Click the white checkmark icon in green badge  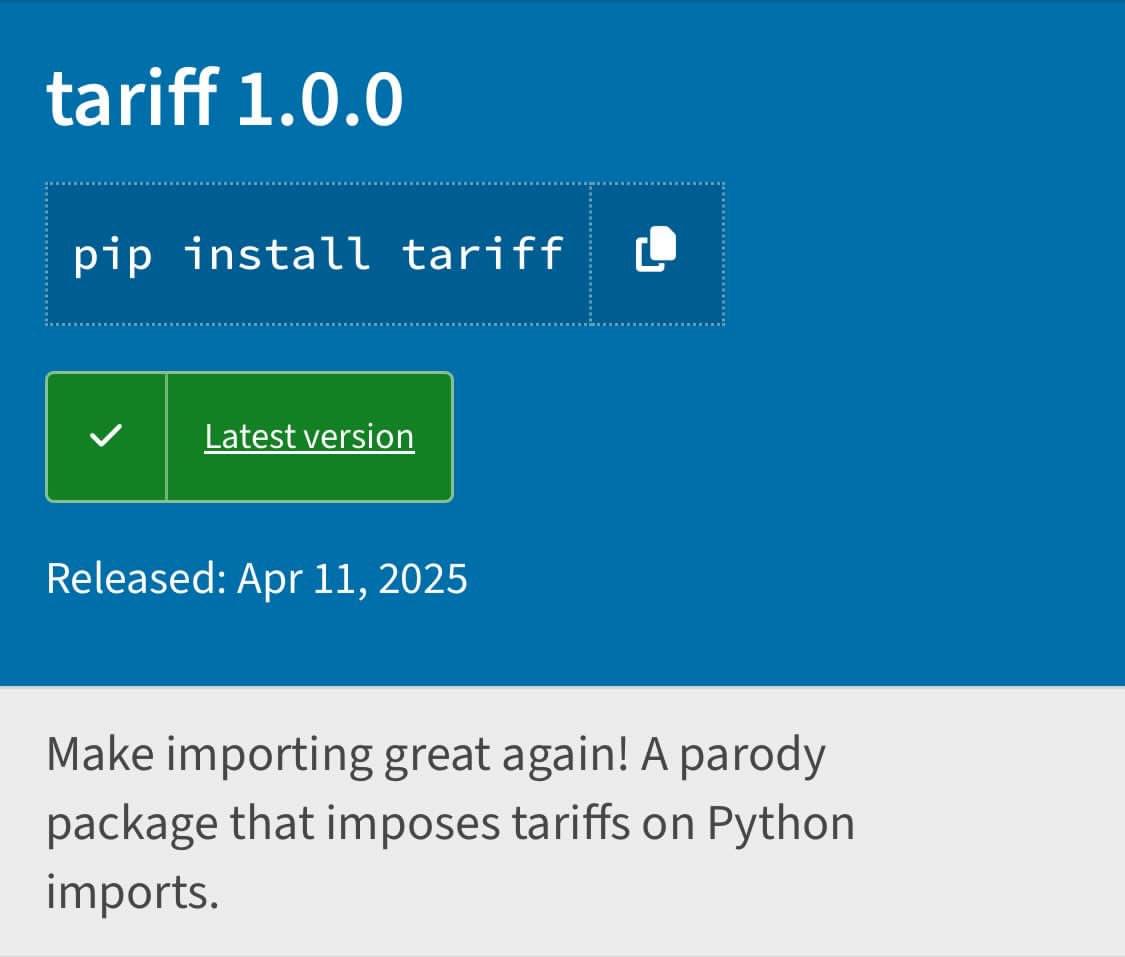(105, 435)
